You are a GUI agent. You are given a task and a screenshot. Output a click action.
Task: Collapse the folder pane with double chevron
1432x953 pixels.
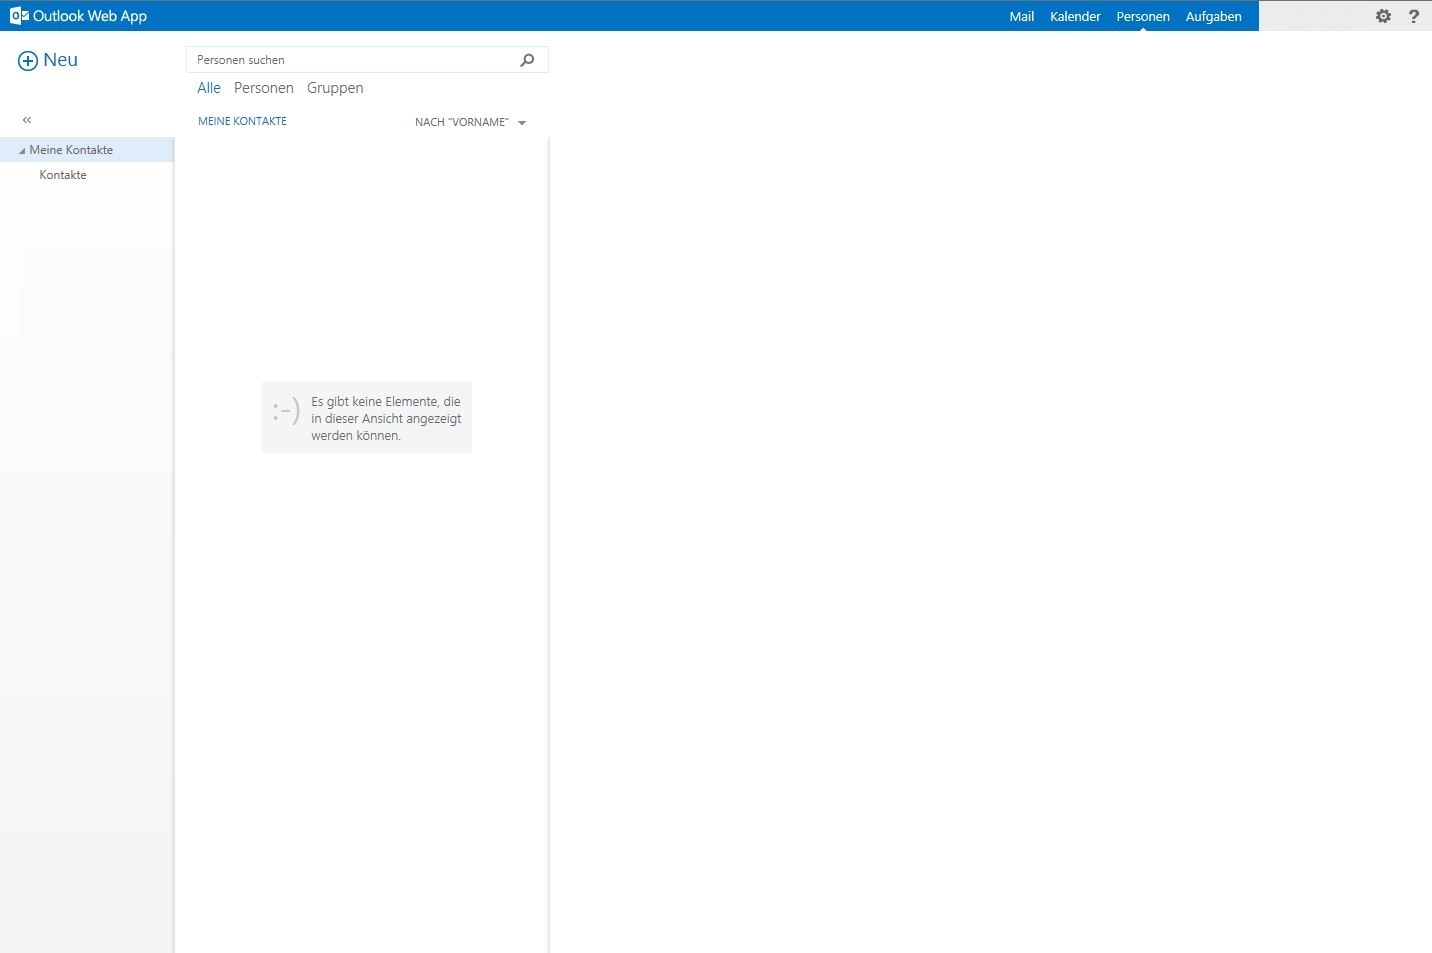[x=27, y=120]
